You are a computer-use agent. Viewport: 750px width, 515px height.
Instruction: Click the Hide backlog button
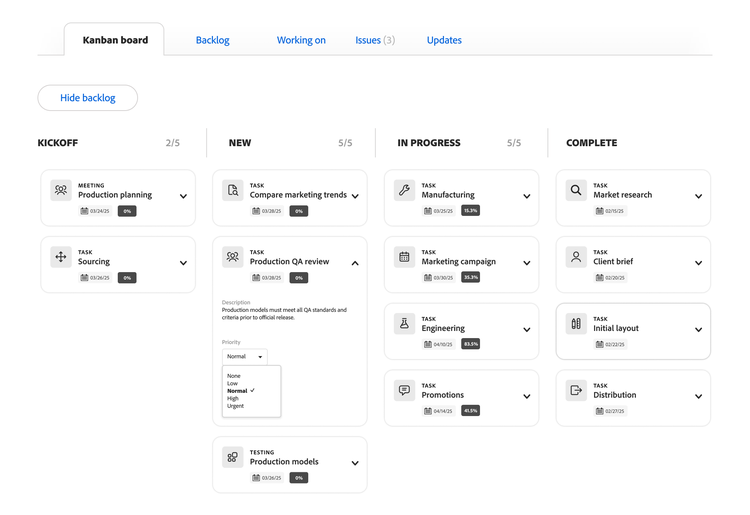(x=88, y=98)
